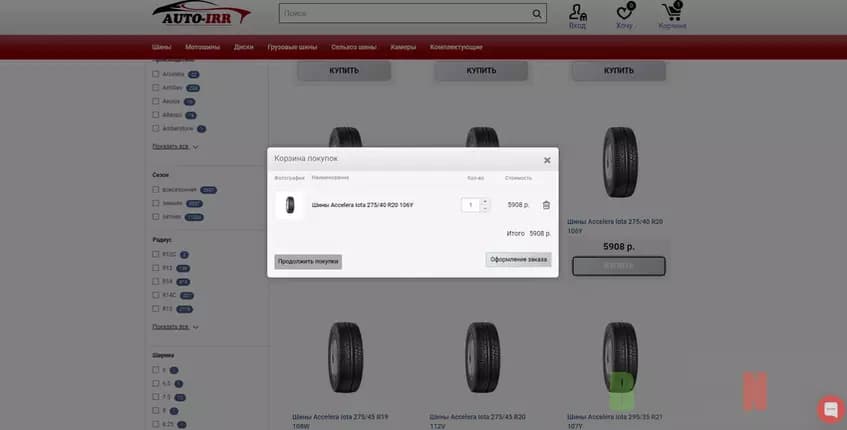Click the Оформление заказа button
847x430 pixels.
click(518, 260)
